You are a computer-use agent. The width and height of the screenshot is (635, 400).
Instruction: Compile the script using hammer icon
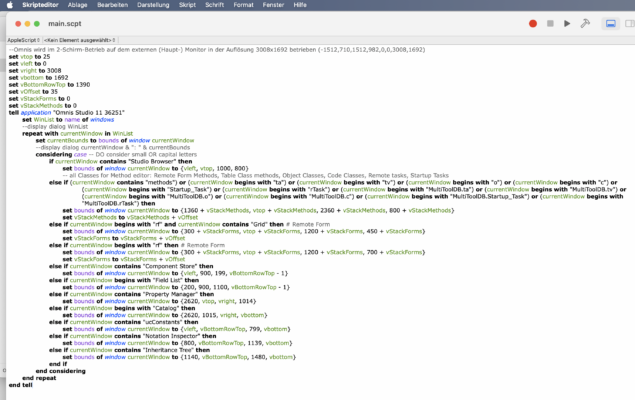click(585, 23)
